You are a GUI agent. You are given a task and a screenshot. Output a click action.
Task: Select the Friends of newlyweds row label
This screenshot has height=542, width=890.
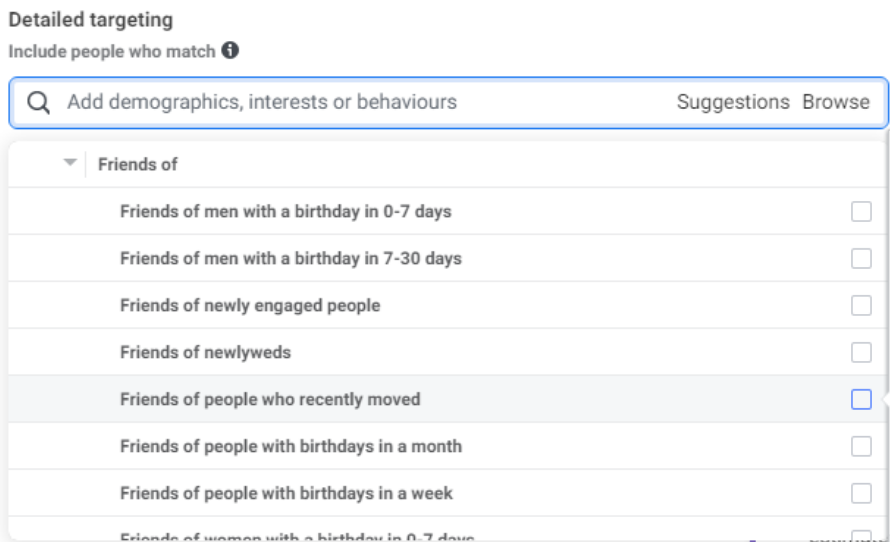[205, 352]
